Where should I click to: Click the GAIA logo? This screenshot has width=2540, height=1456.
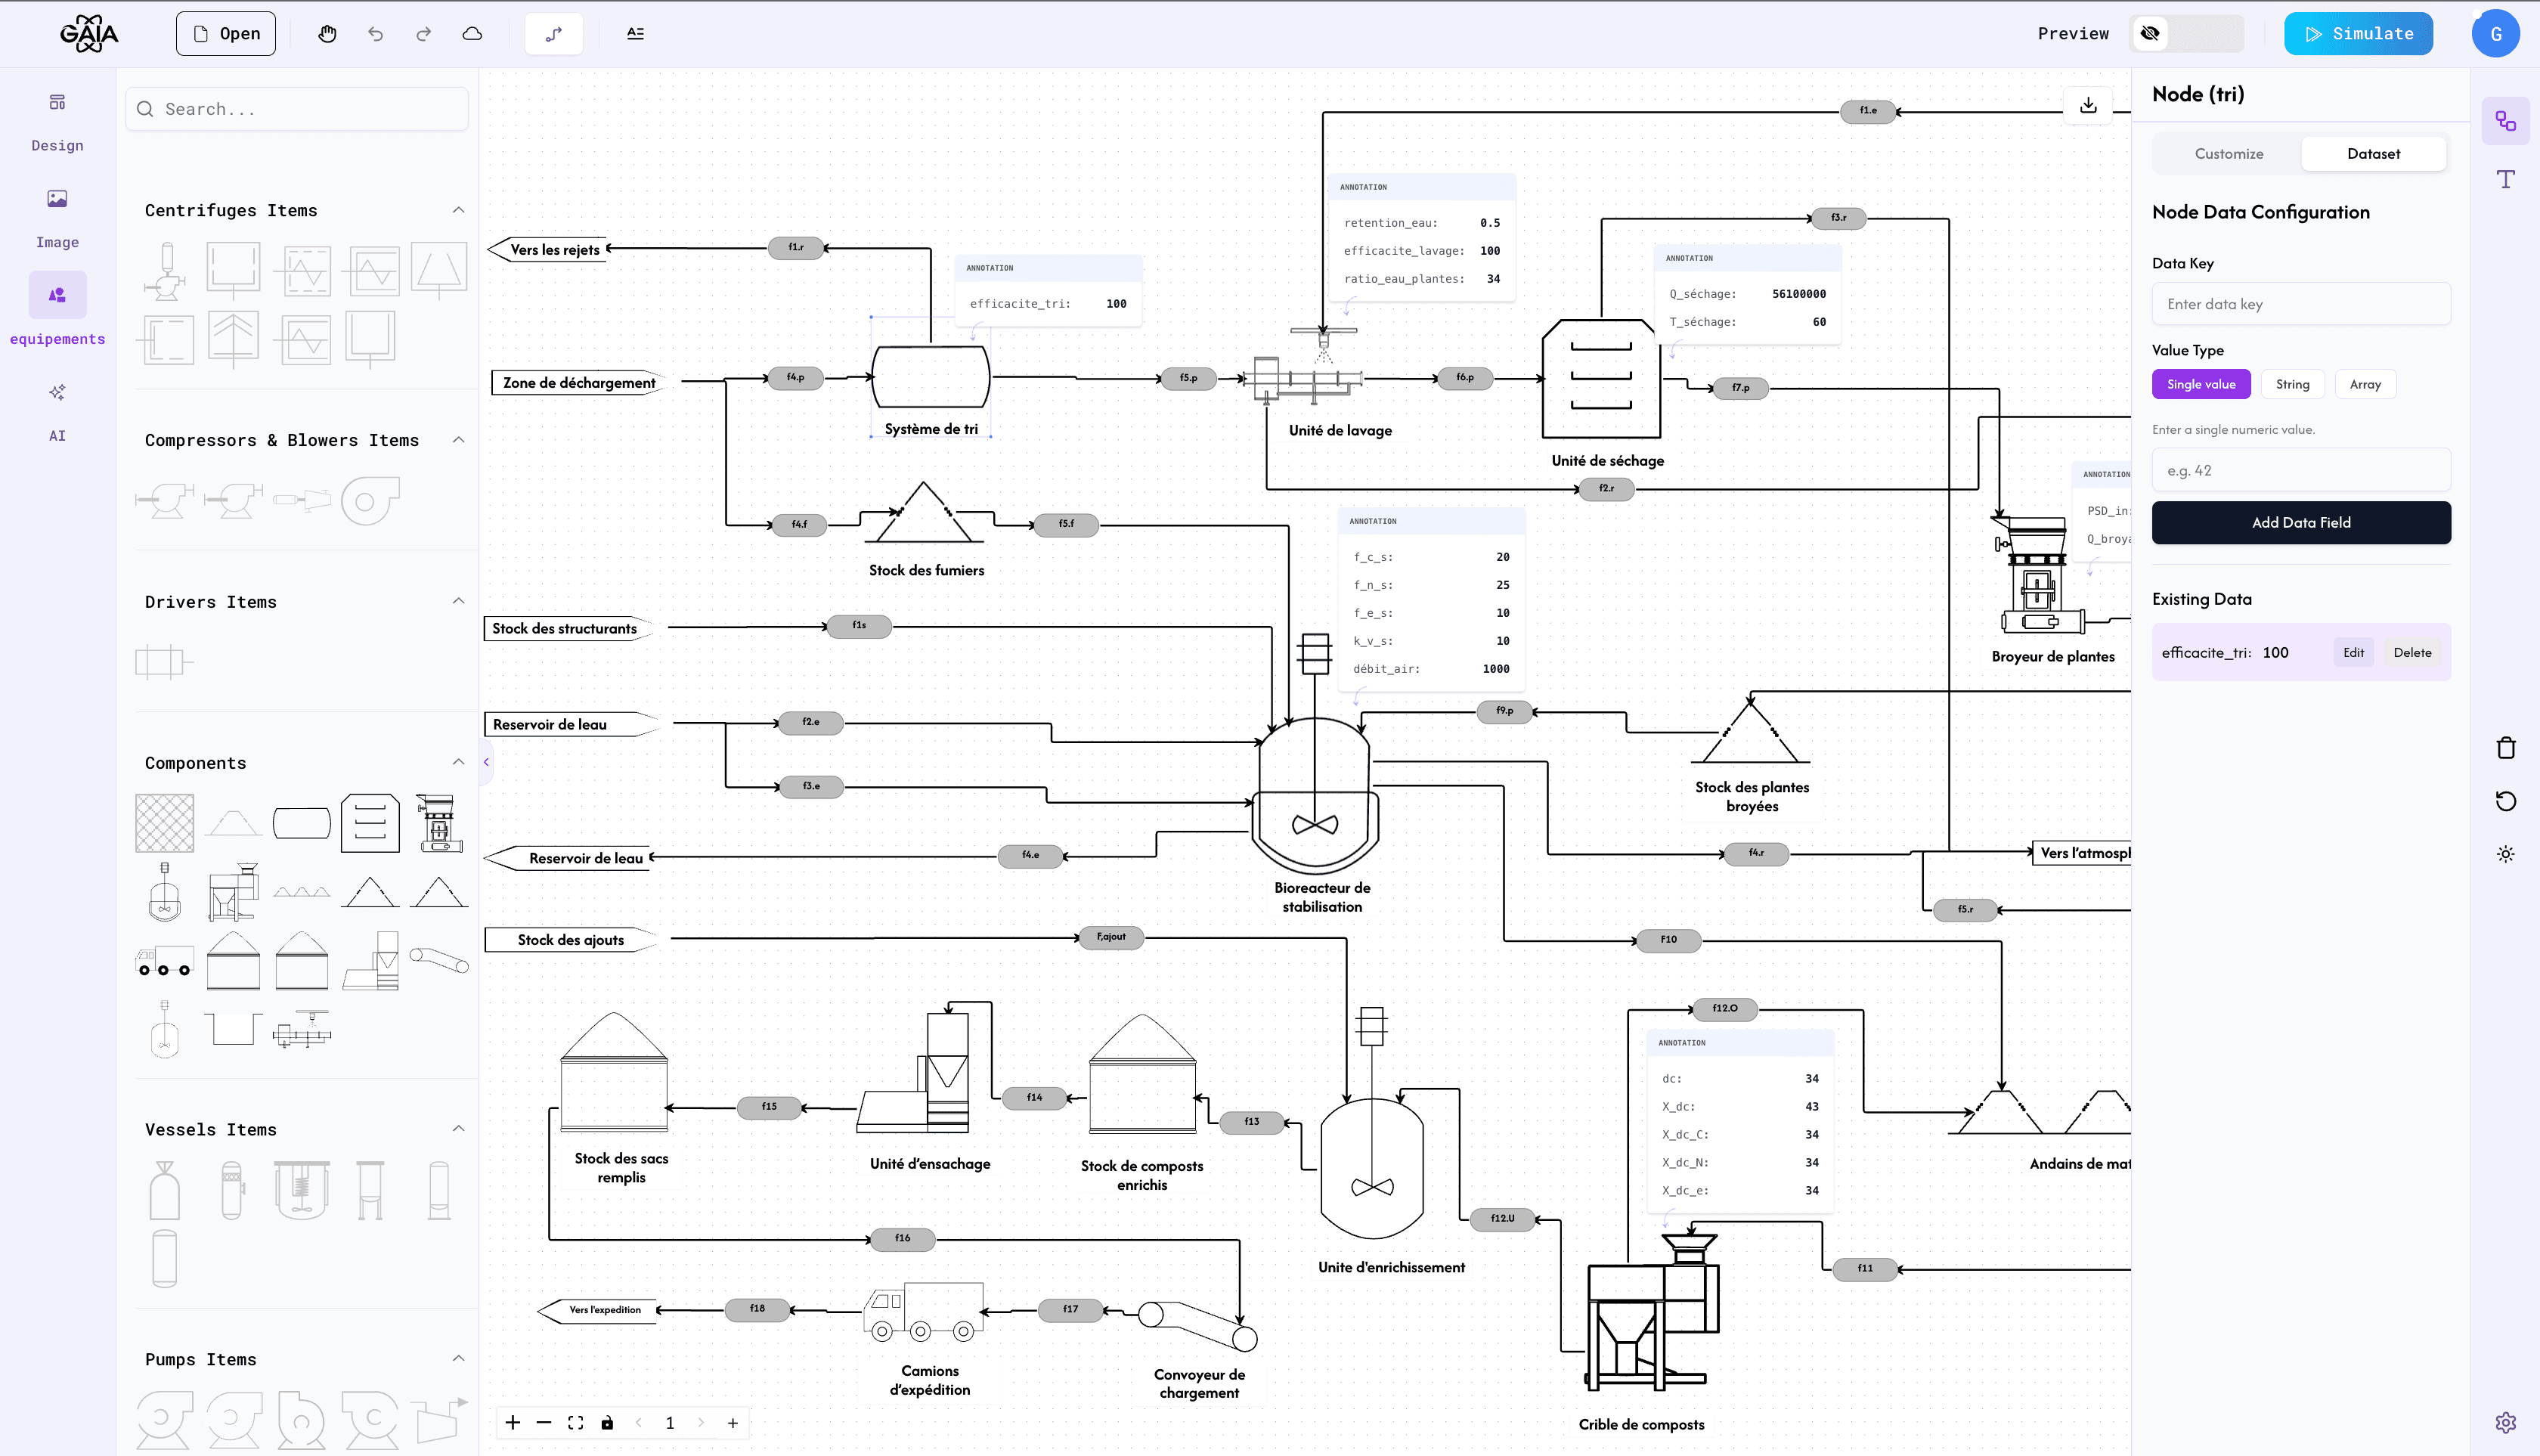tap(89, 34)
